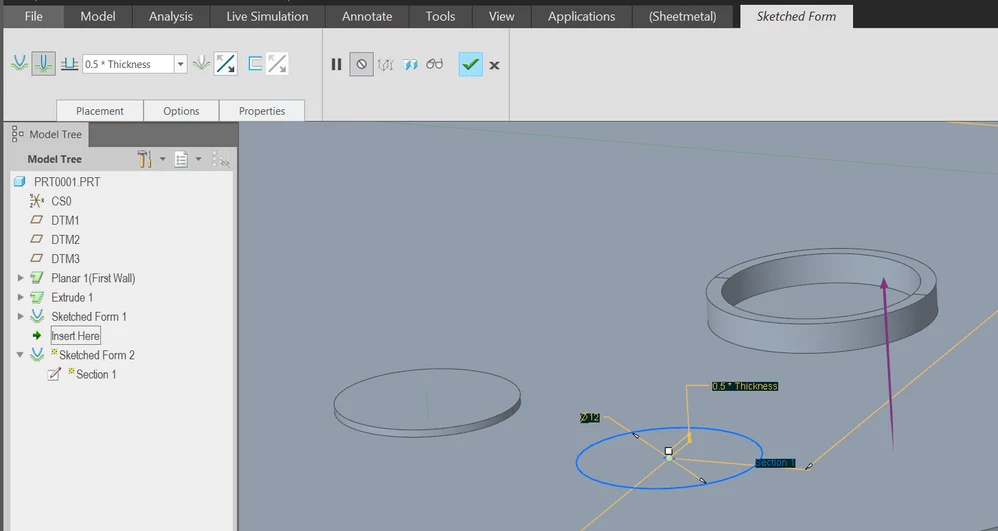Open the Properties panel tab

tap(262, 111)
